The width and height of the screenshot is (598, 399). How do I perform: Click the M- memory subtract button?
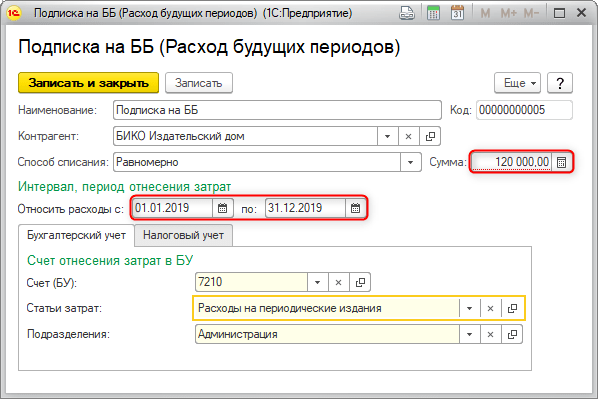tap(531, 14)
